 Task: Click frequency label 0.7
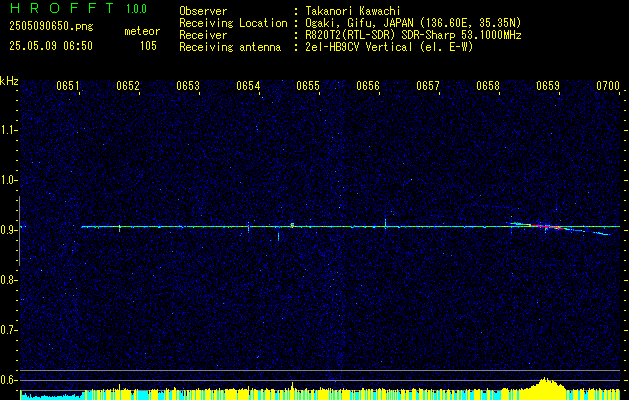coord(9,330)
